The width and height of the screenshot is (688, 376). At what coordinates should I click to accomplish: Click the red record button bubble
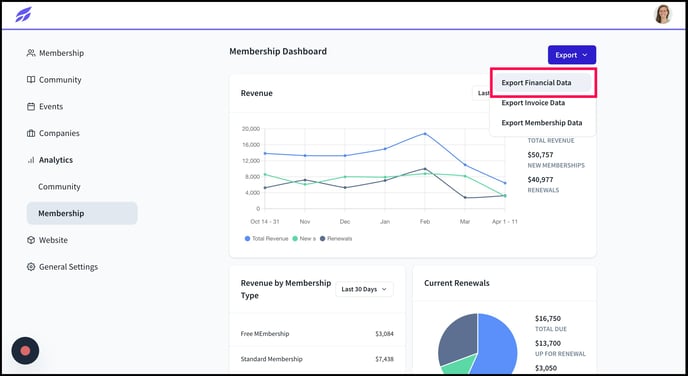point(25,351)
